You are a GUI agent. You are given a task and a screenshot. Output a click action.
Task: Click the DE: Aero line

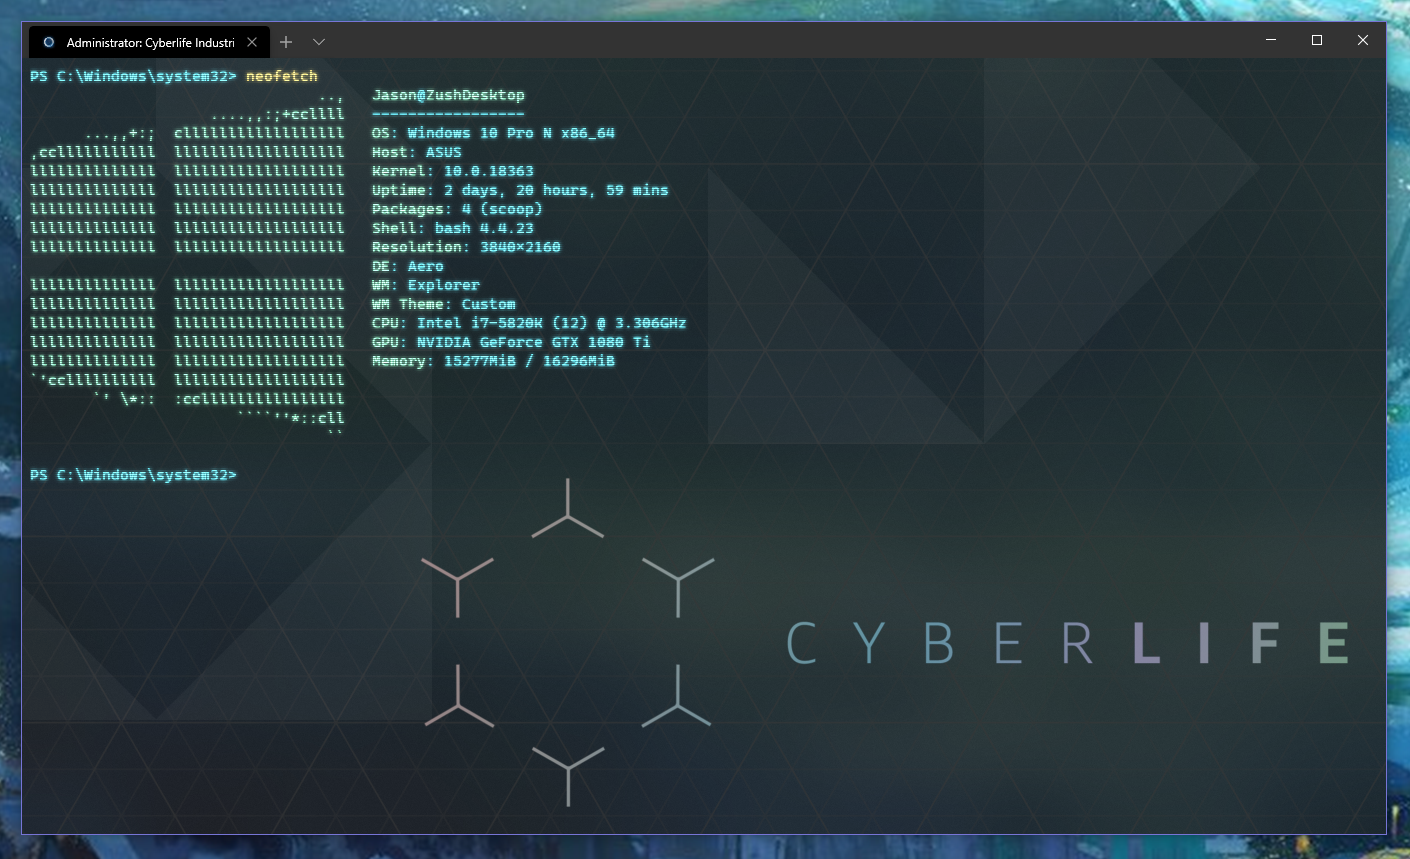(x=408, y=266)
